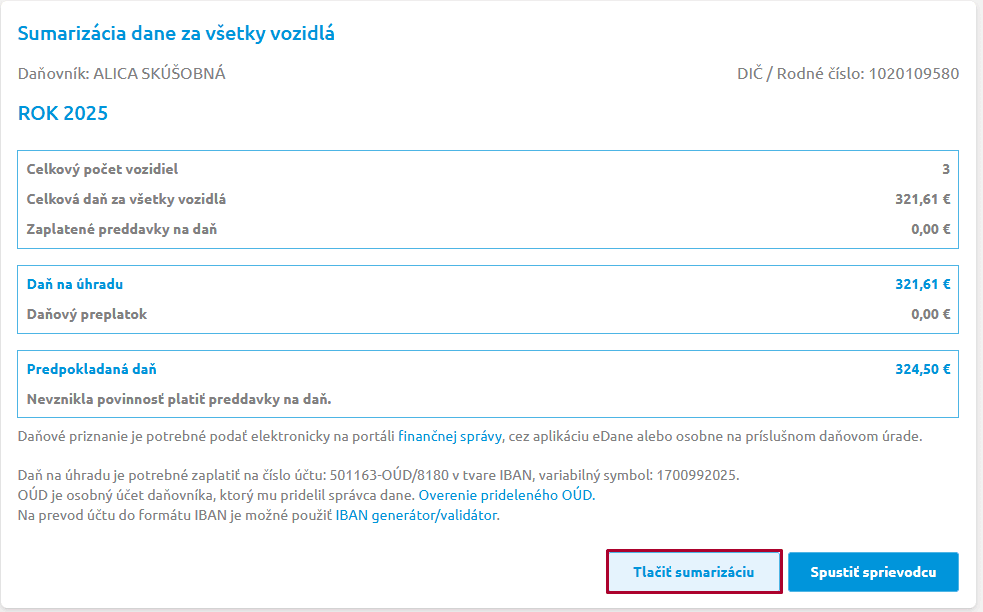Click the 0,00 € Zaplatené preddavky amount
Screen dimensions: 983x612
[x=930, y=229]
